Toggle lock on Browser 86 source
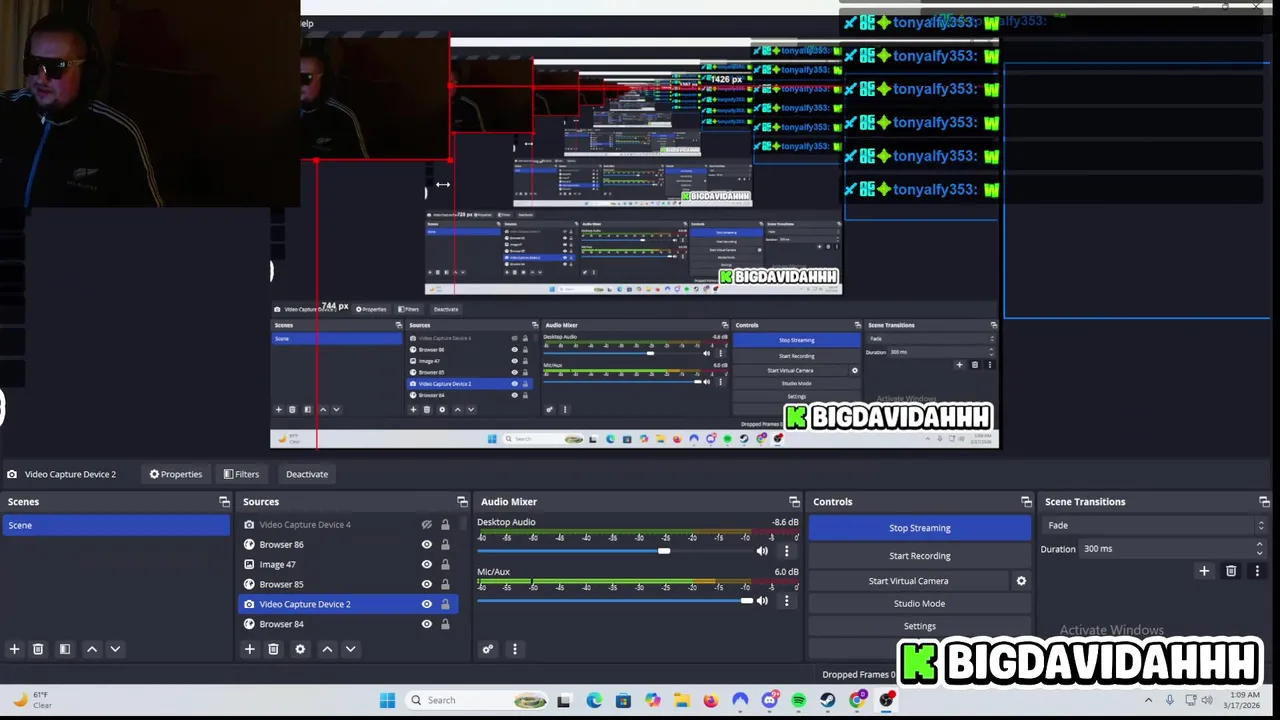 [445, 545]
